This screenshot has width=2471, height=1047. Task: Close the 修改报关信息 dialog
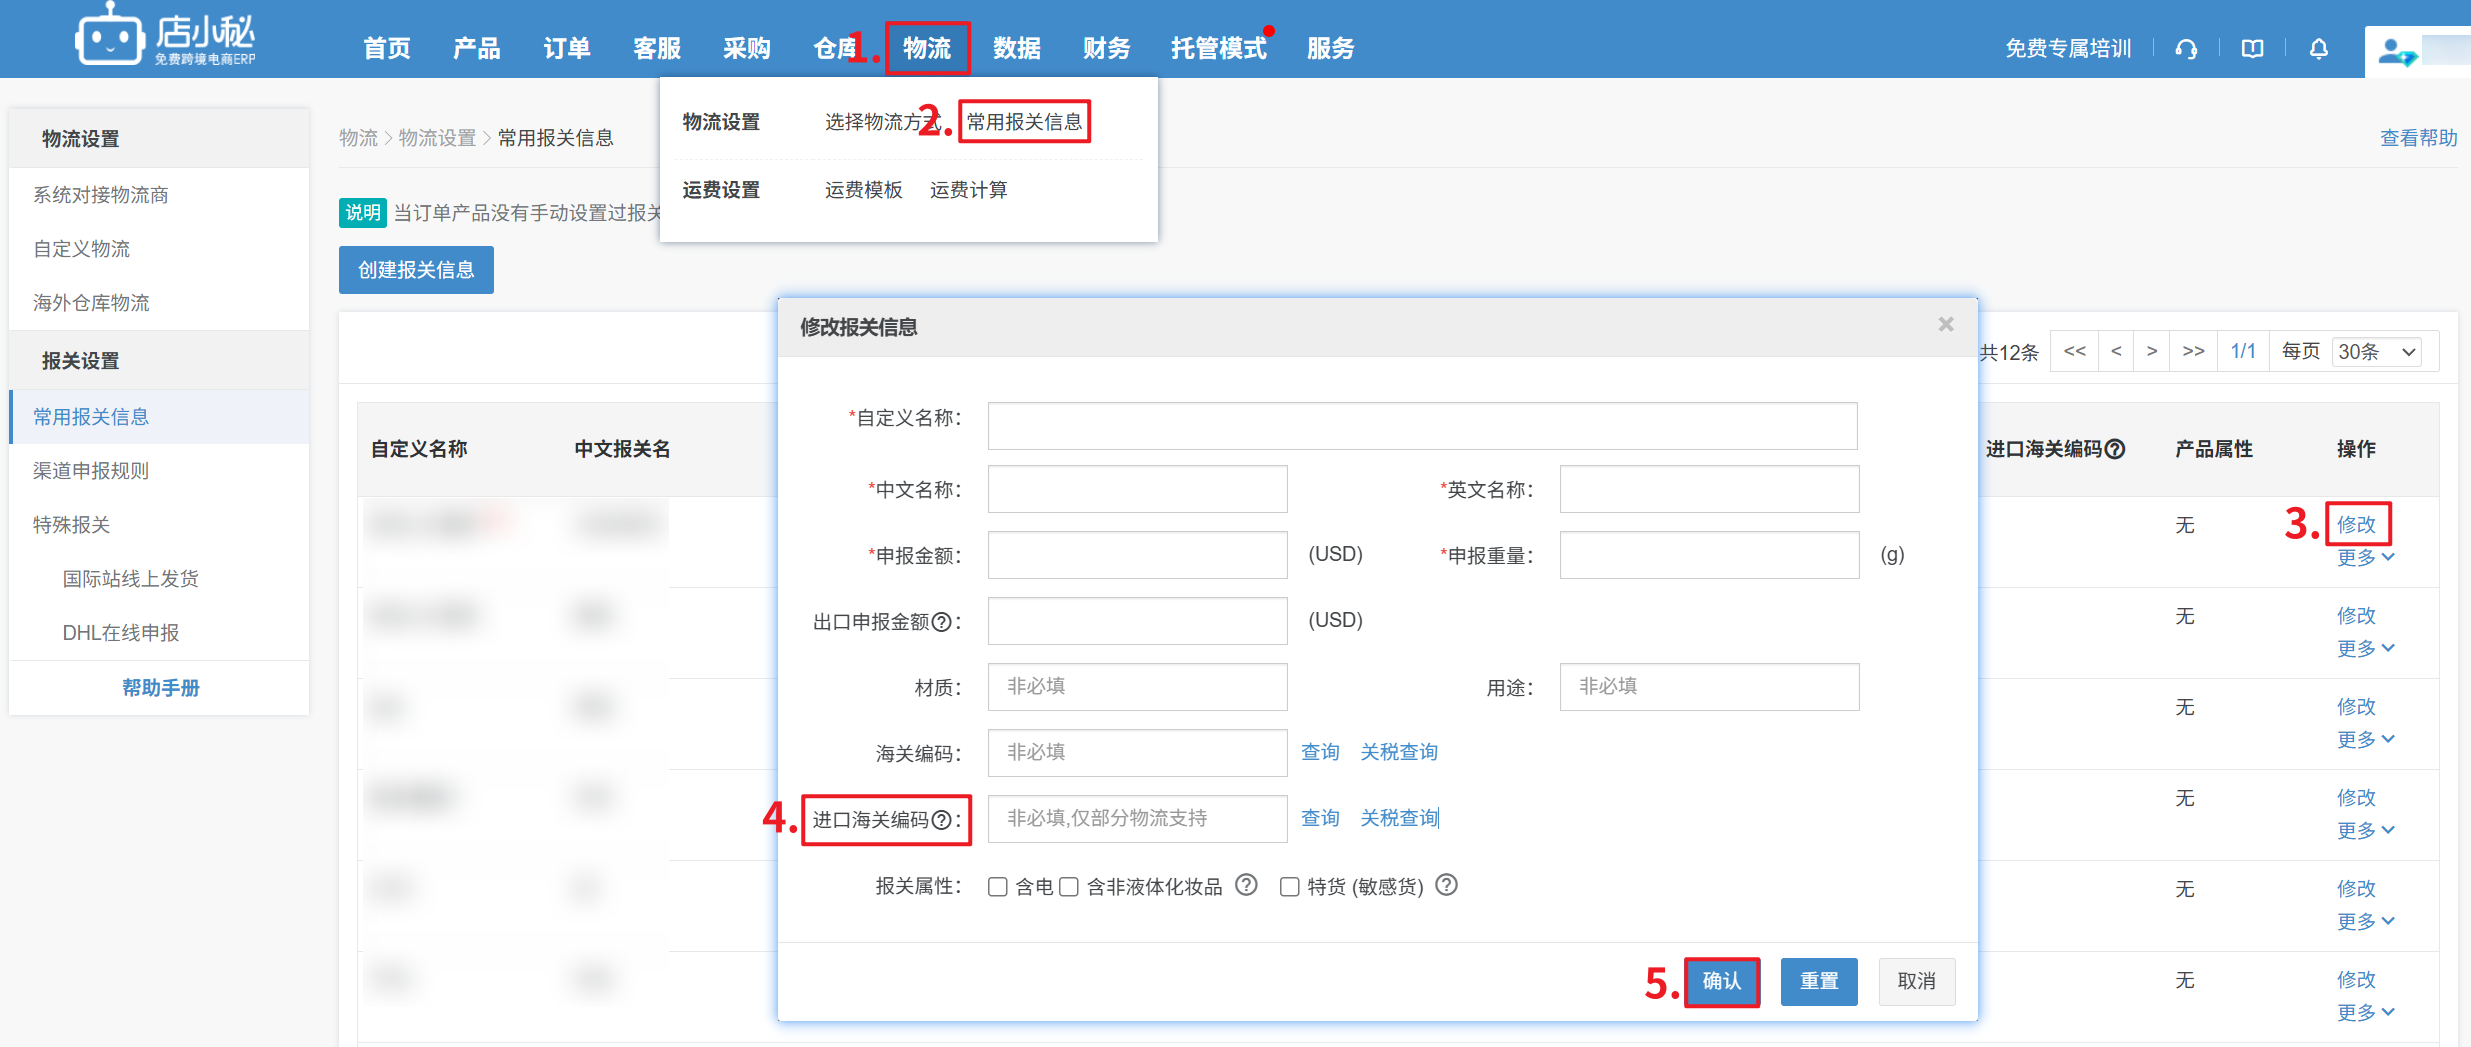pos(1945,325)
